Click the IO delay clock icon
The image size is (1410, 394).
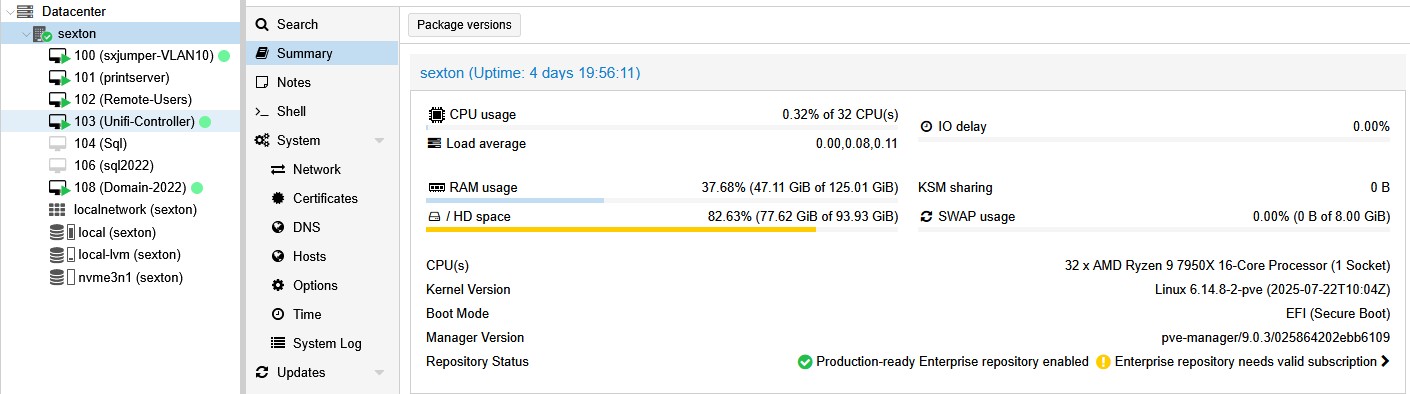tap(926, 127)
